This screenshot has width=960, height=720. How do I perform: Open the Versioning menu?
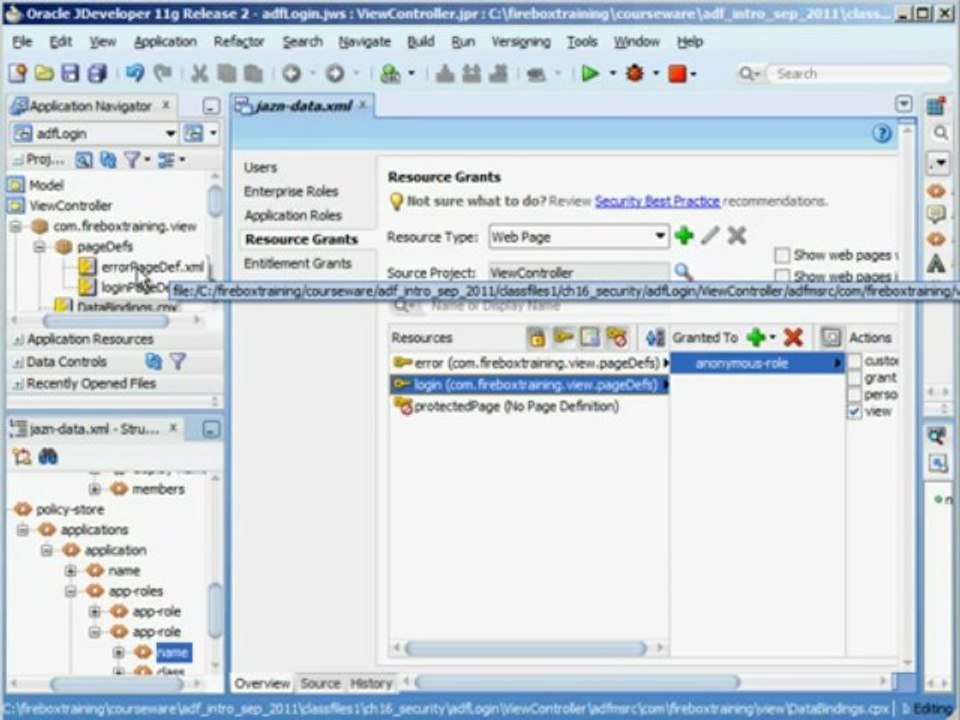(521, 42)
